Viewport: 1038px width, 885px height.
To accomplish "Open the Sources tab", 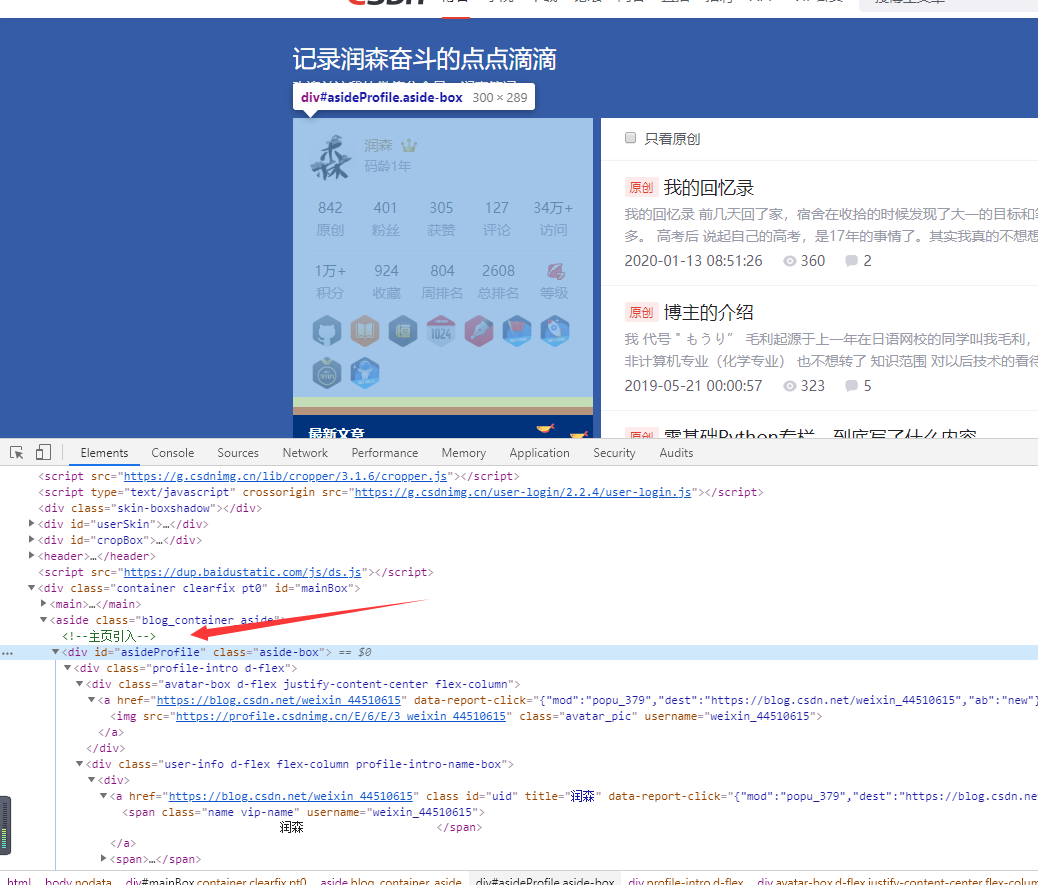I will [x=238, y=453].
